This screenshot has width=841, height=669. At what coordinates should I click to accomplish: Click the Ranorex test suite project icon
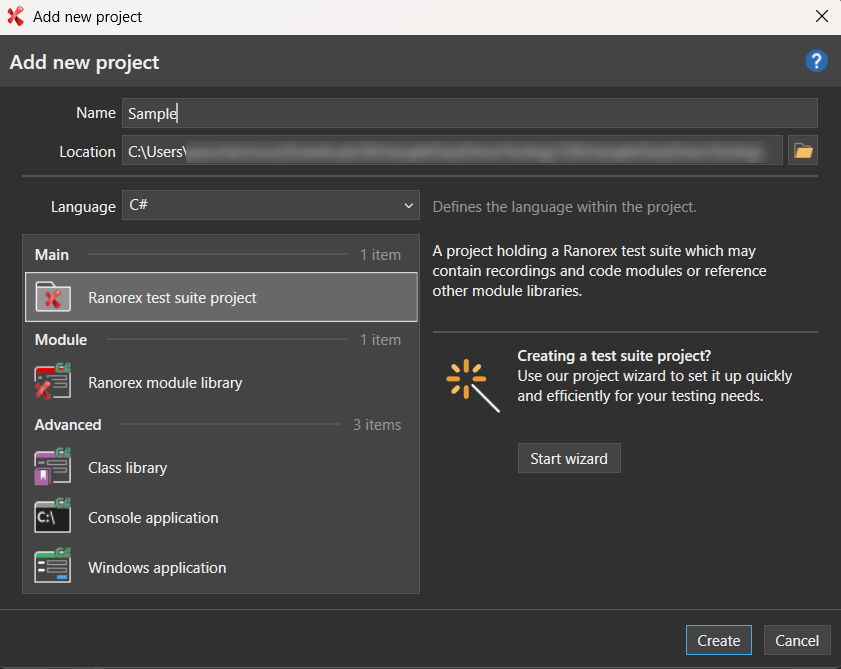pyautogui.click(x=53, y=297)
